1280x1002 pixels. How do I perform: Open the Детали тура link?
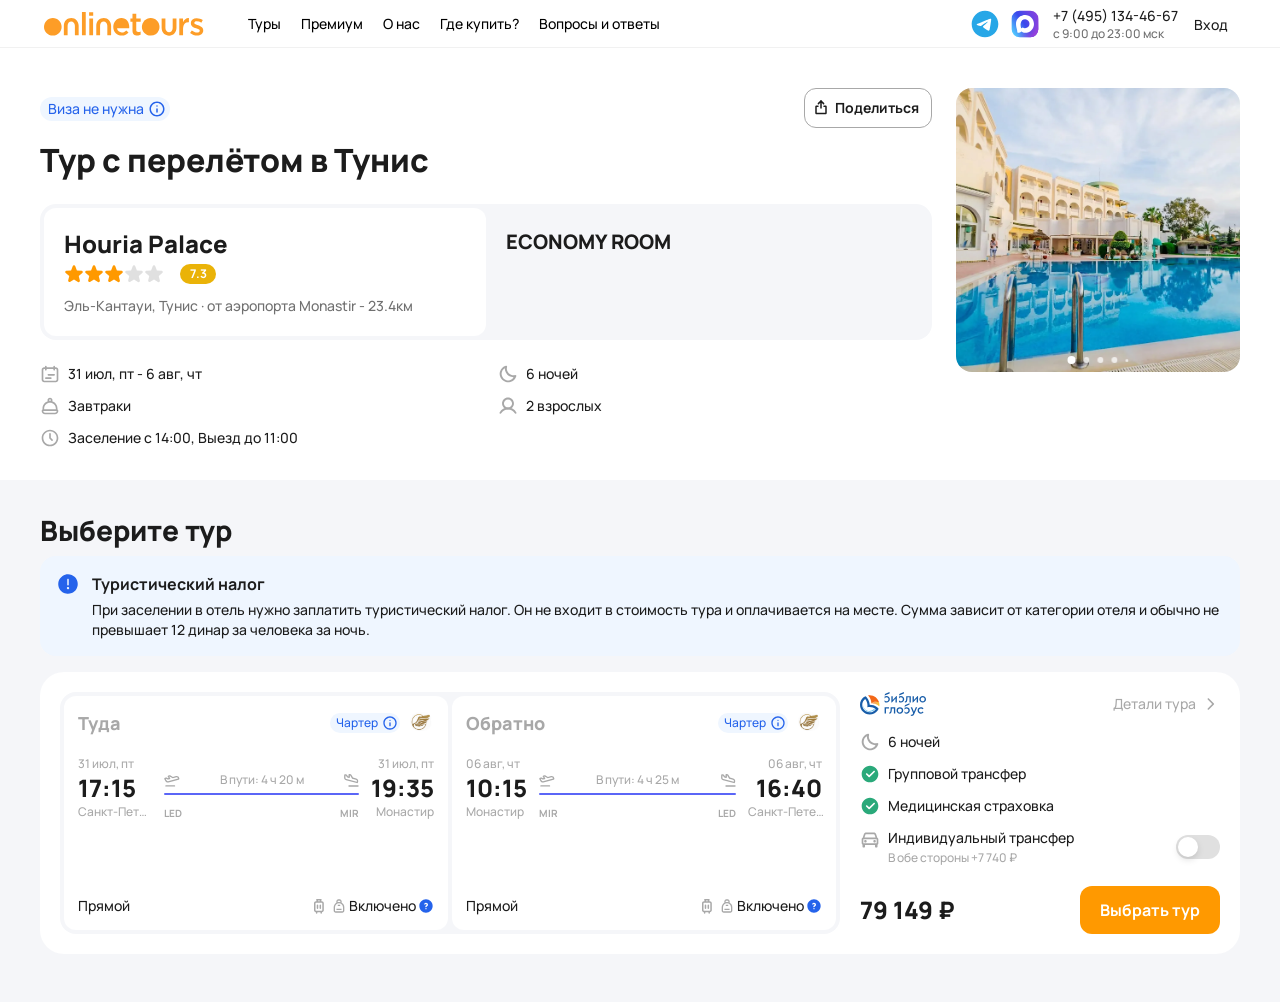(x=1165, y=704)
